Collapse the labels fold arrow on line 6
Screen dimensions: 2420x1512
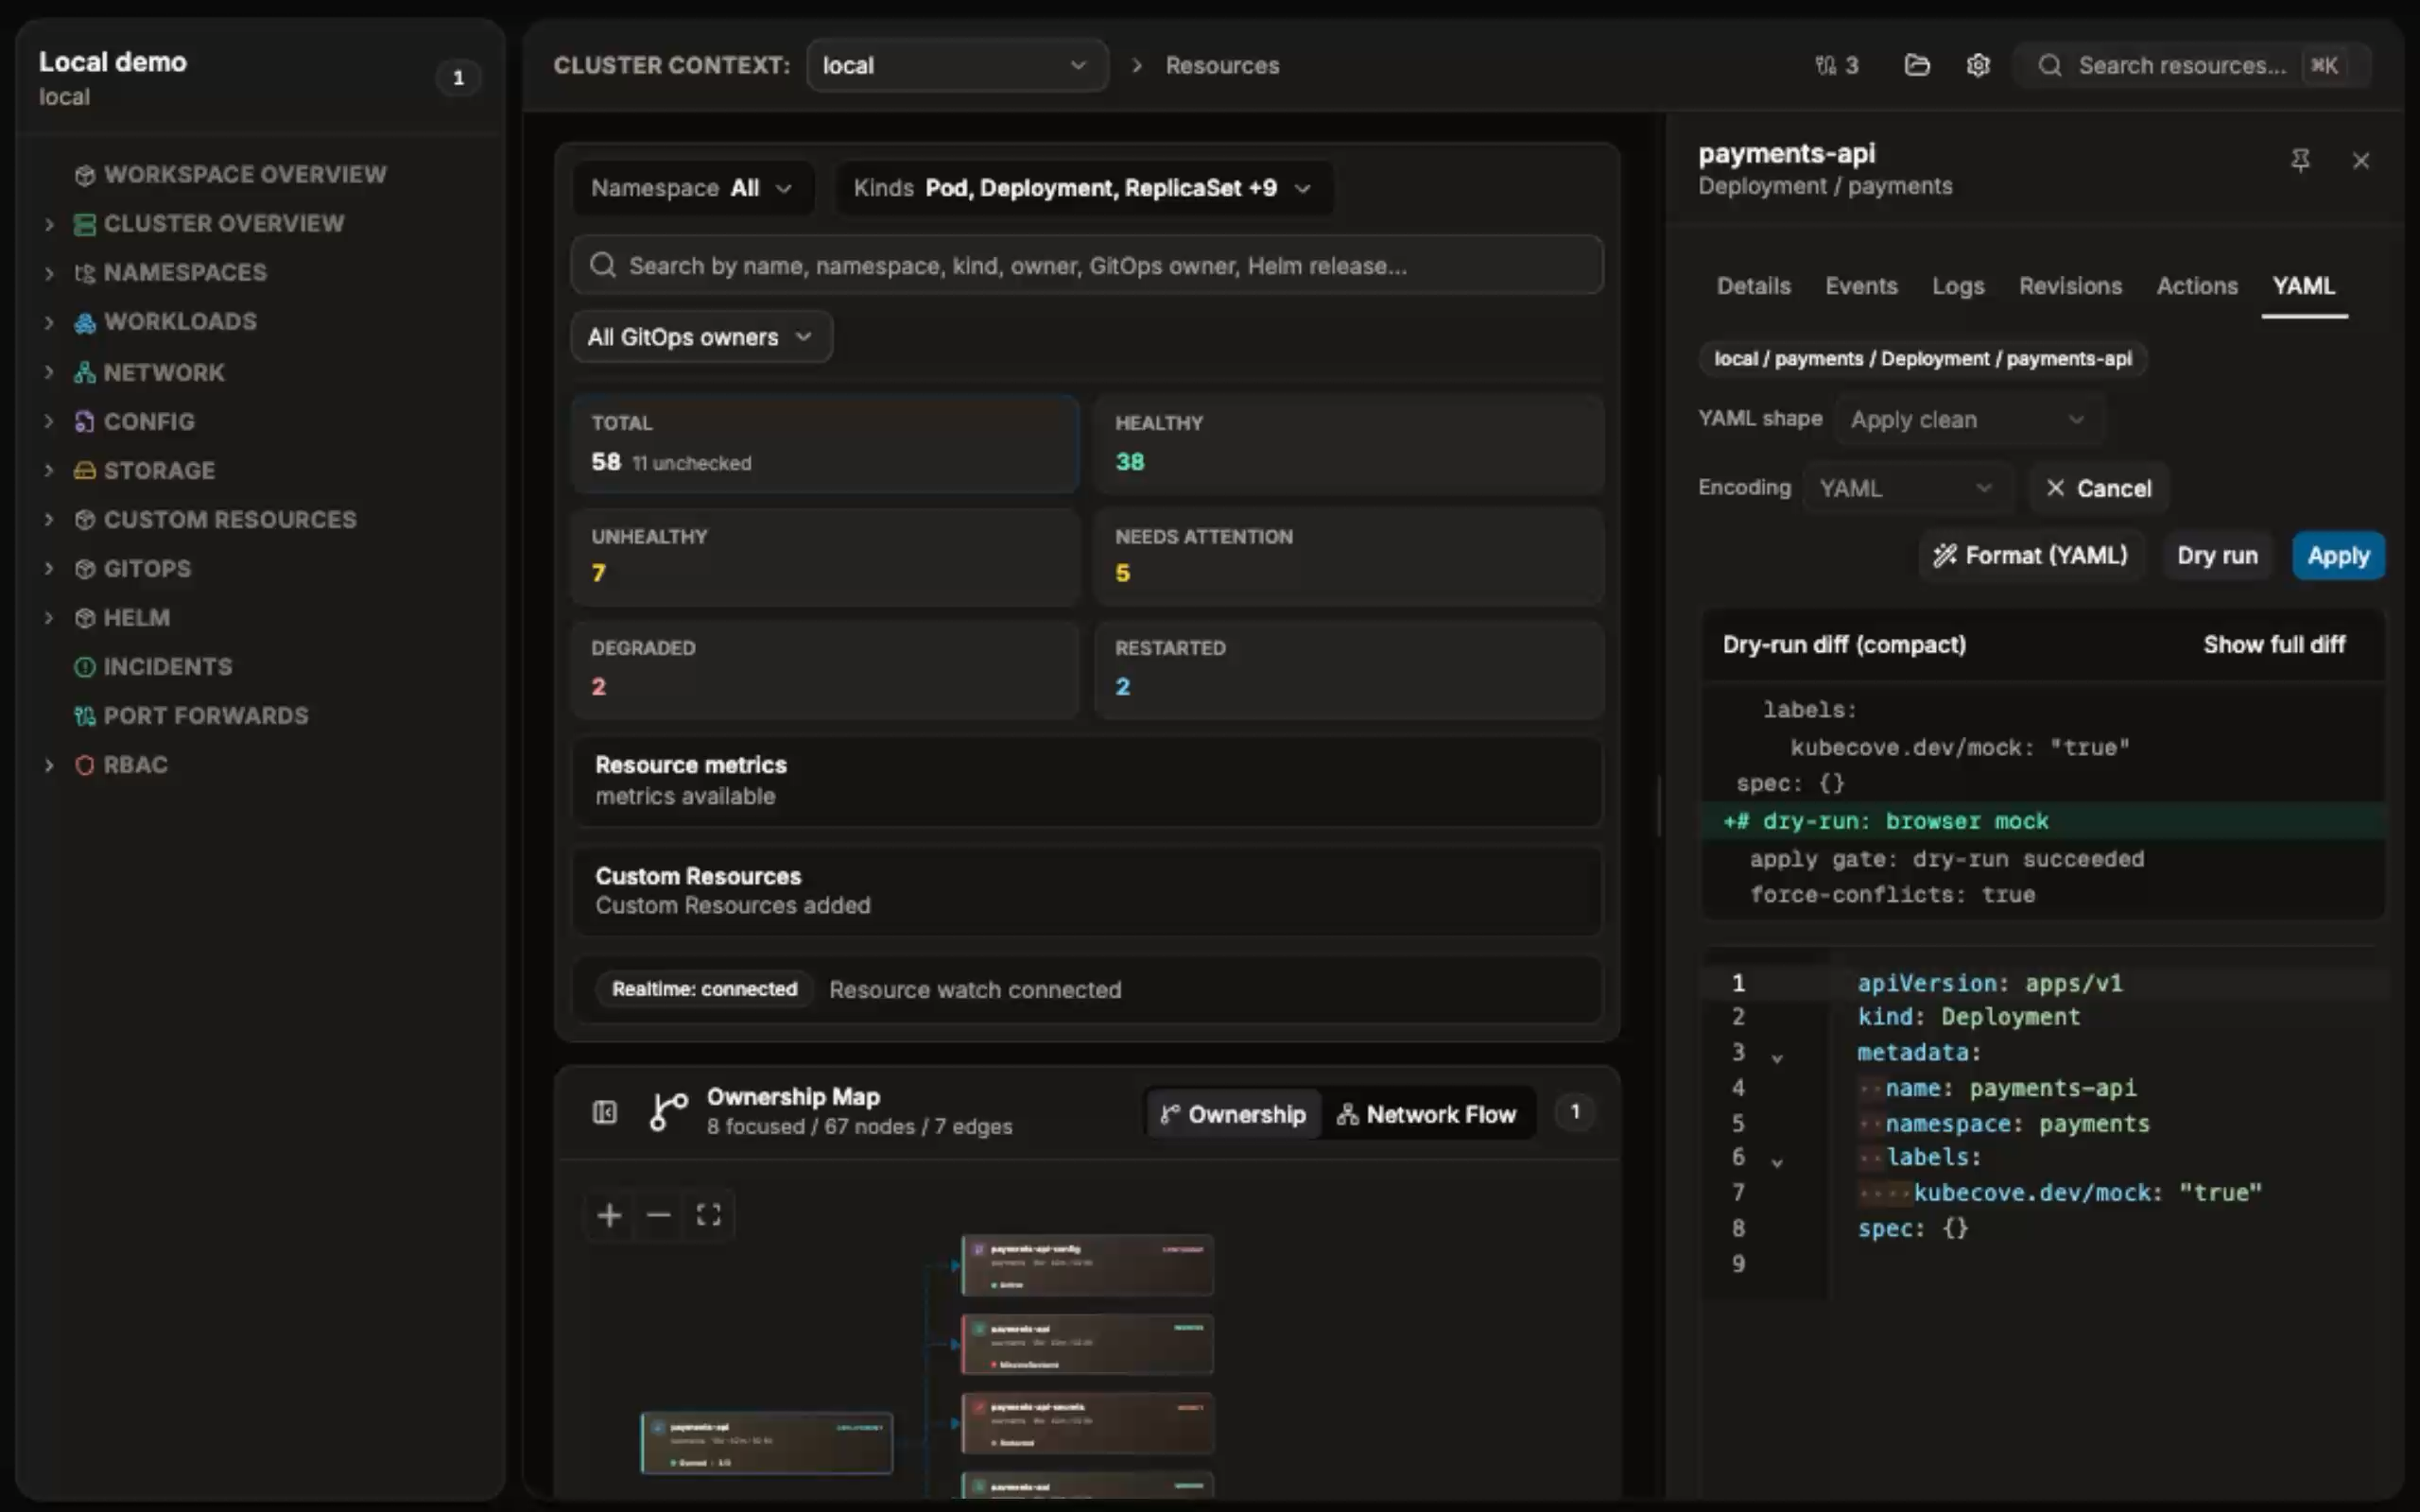(x=1777, y=1162)
